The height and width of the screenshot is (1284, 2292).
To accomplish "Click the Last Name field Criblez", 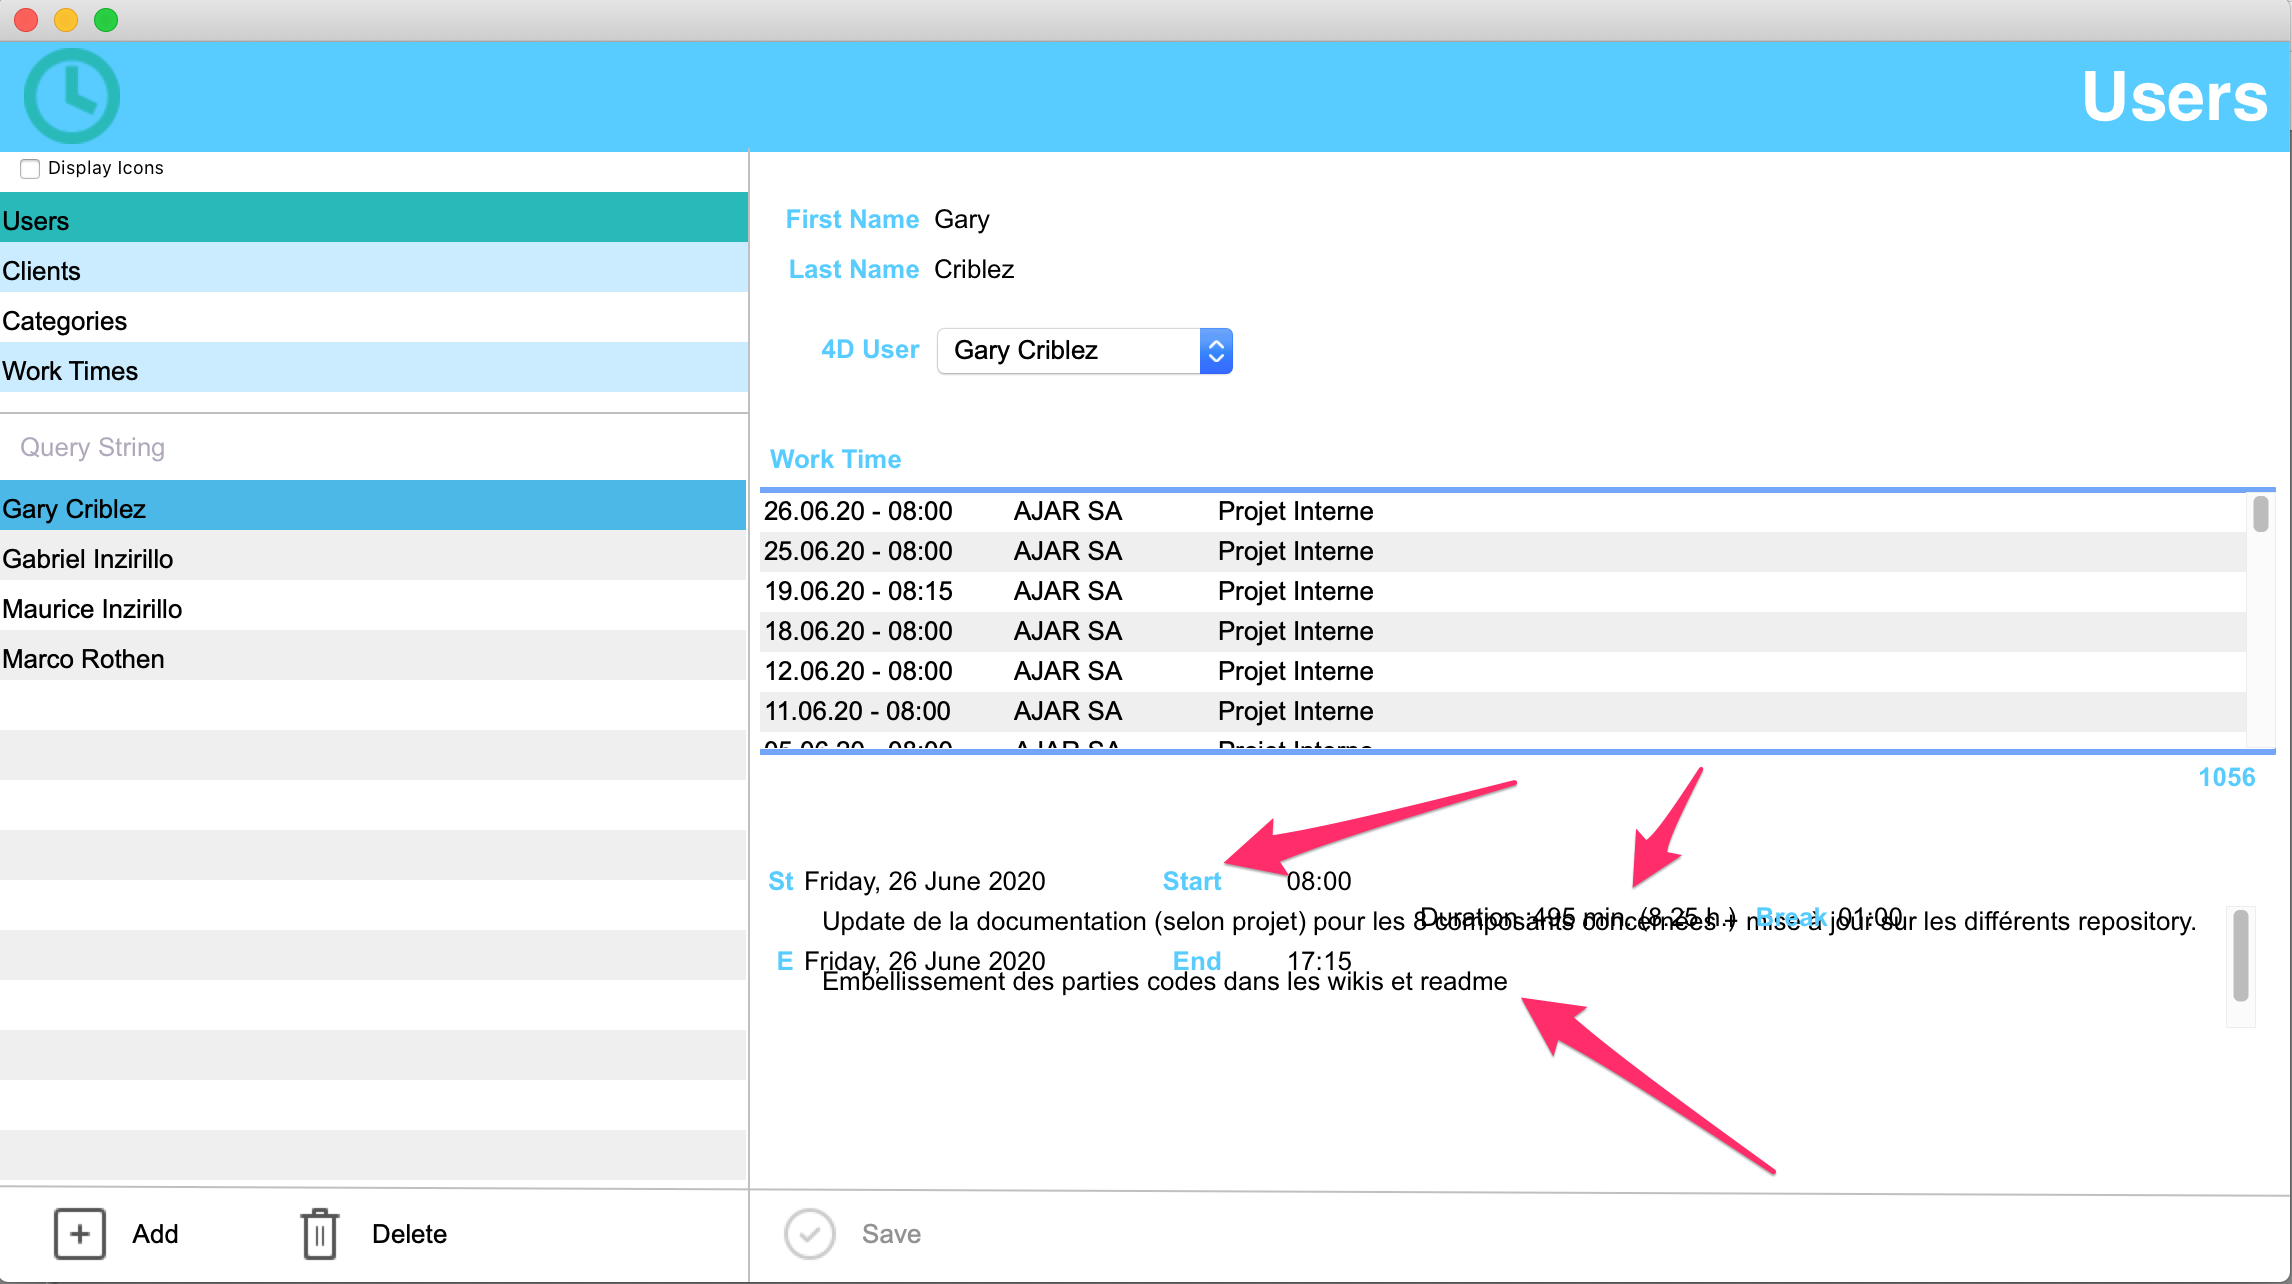I will (974, 269).
